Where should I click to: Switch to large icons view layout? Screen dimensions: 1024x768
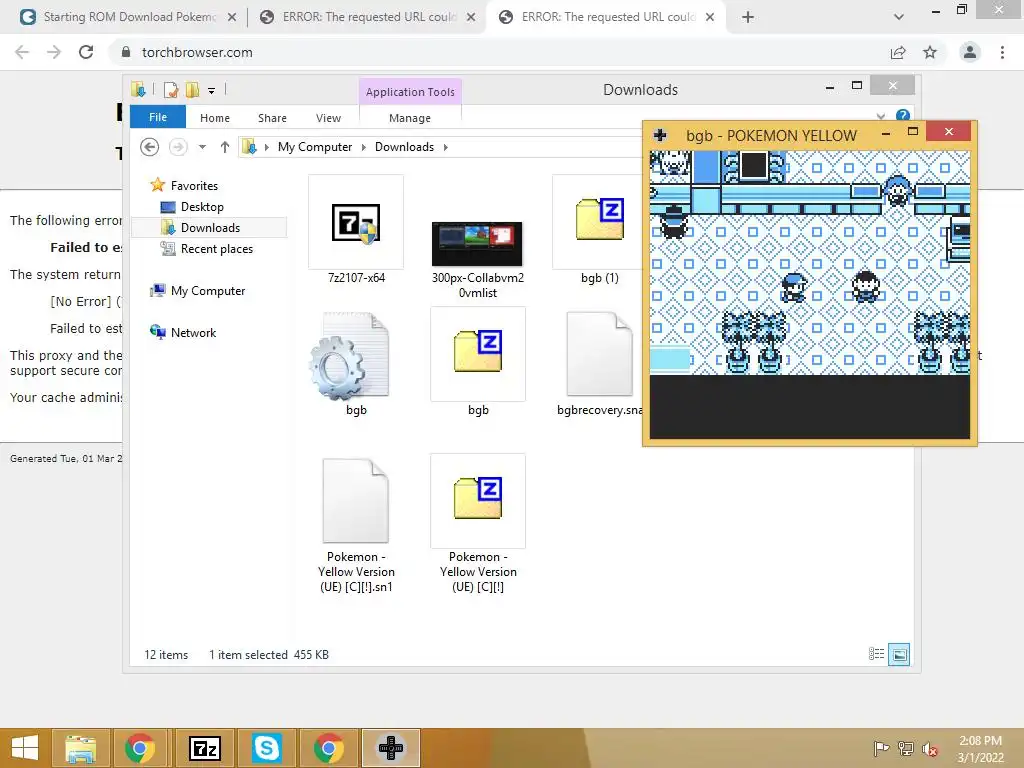click(899, 654)
